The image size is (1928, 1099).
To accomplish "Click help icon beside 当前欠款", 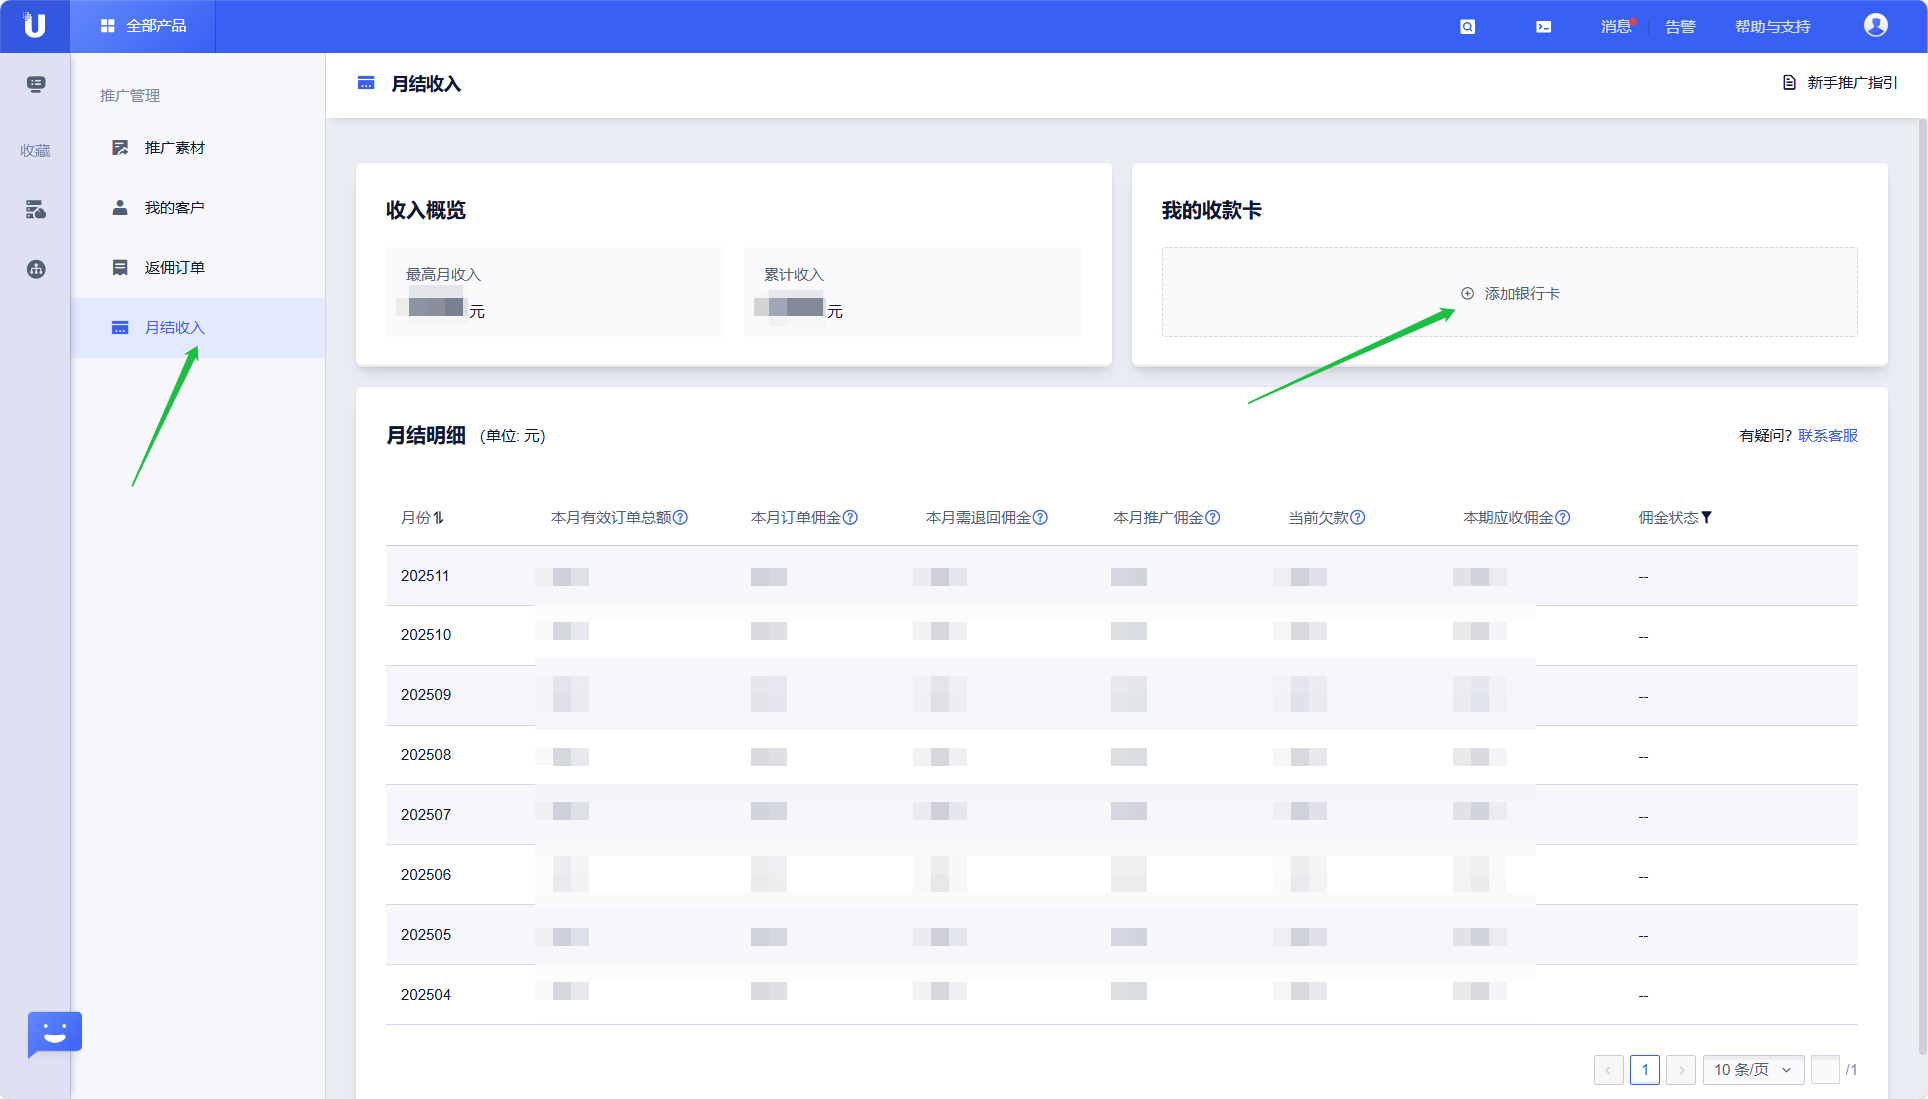I will (1357, 517).
